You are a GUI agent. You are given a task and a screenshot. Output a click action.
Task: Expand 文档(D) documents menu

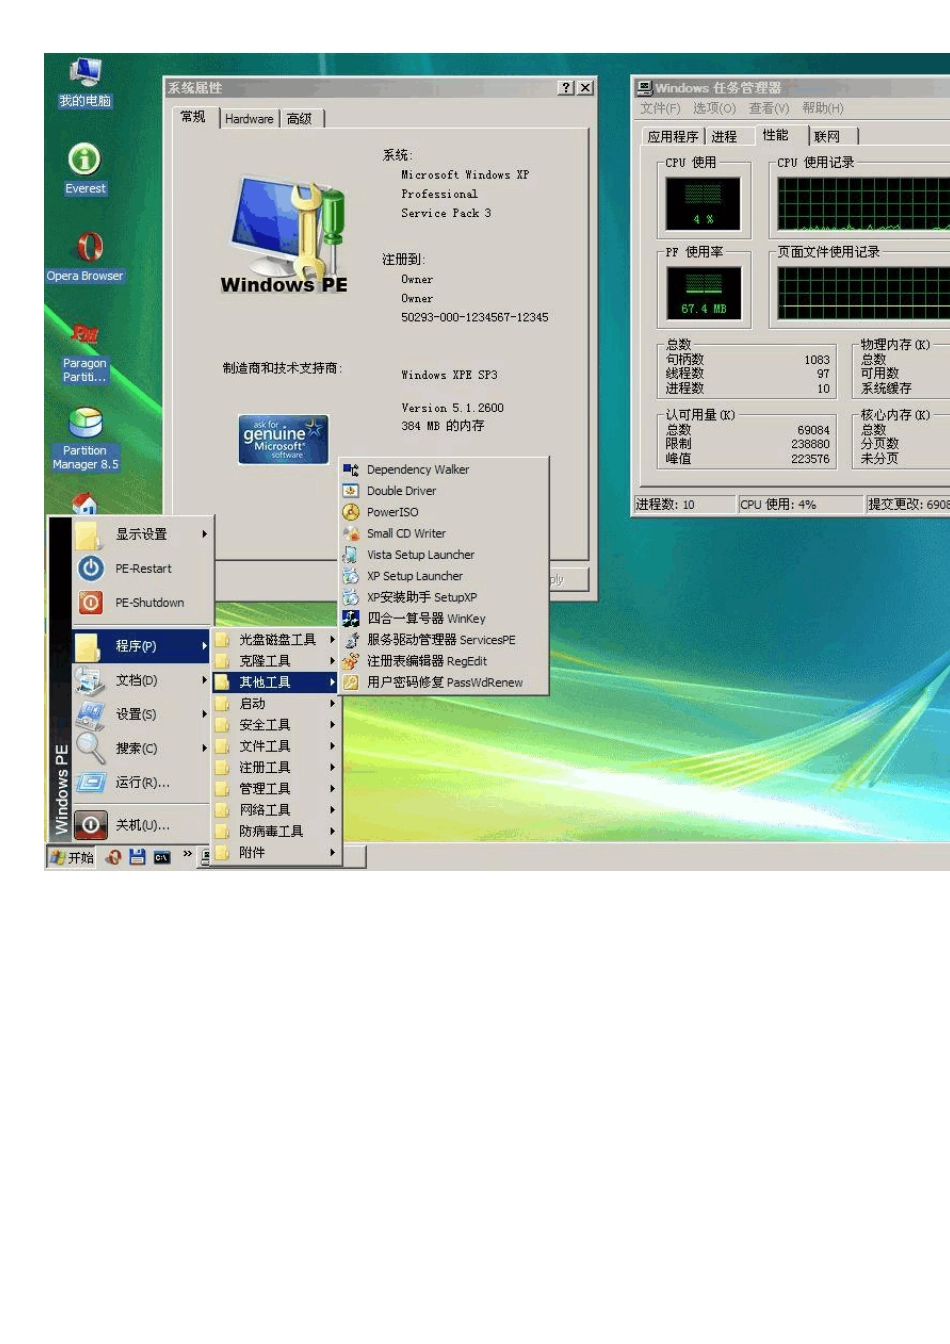pyautogui.click(x=142, y=680)
